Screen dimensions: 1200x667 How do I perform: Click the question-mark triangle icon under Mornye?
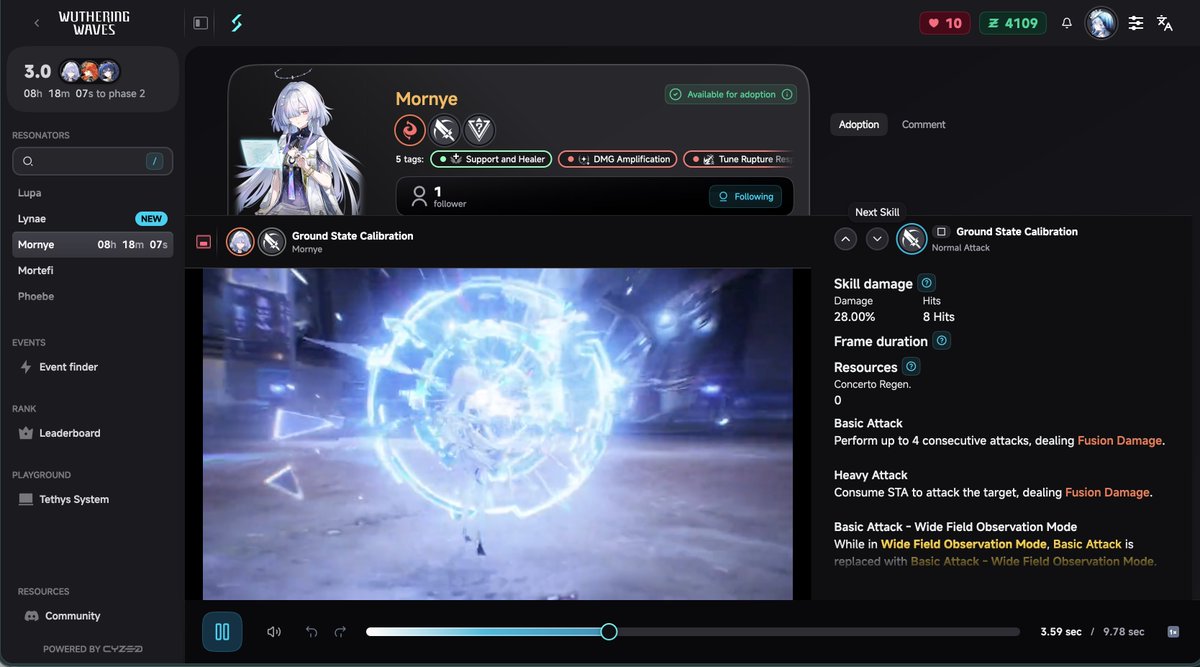click(x=479, y=130)
